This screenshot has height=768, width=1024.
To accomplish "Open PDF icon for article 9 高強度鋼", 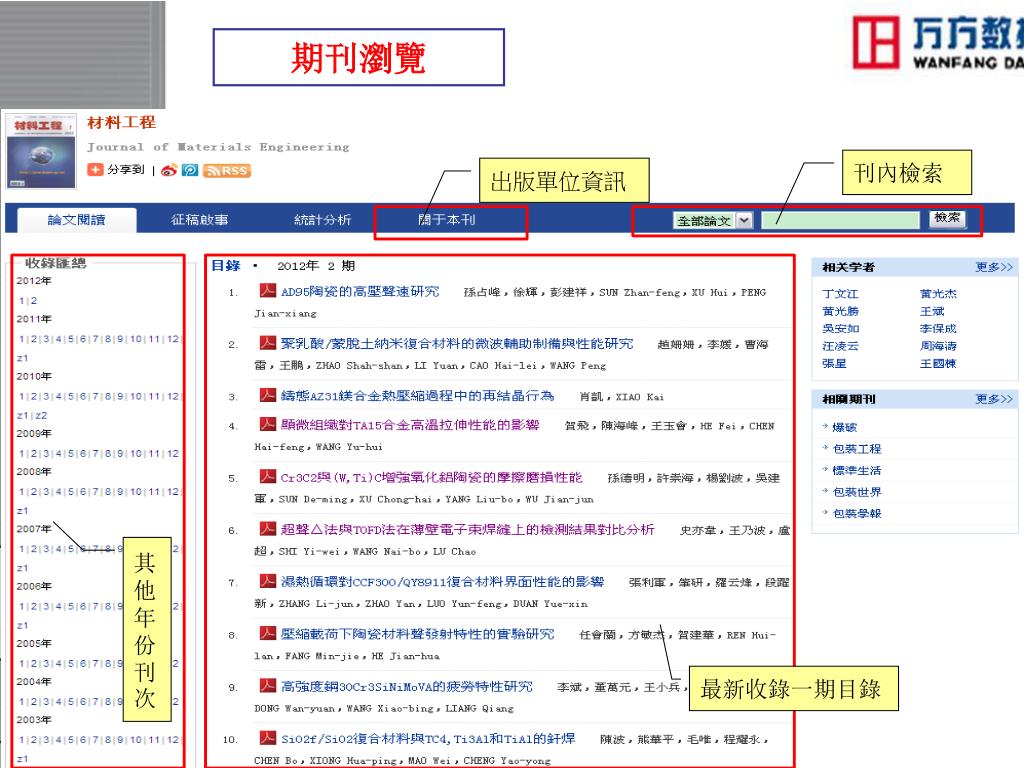I will tap(267, 686).
